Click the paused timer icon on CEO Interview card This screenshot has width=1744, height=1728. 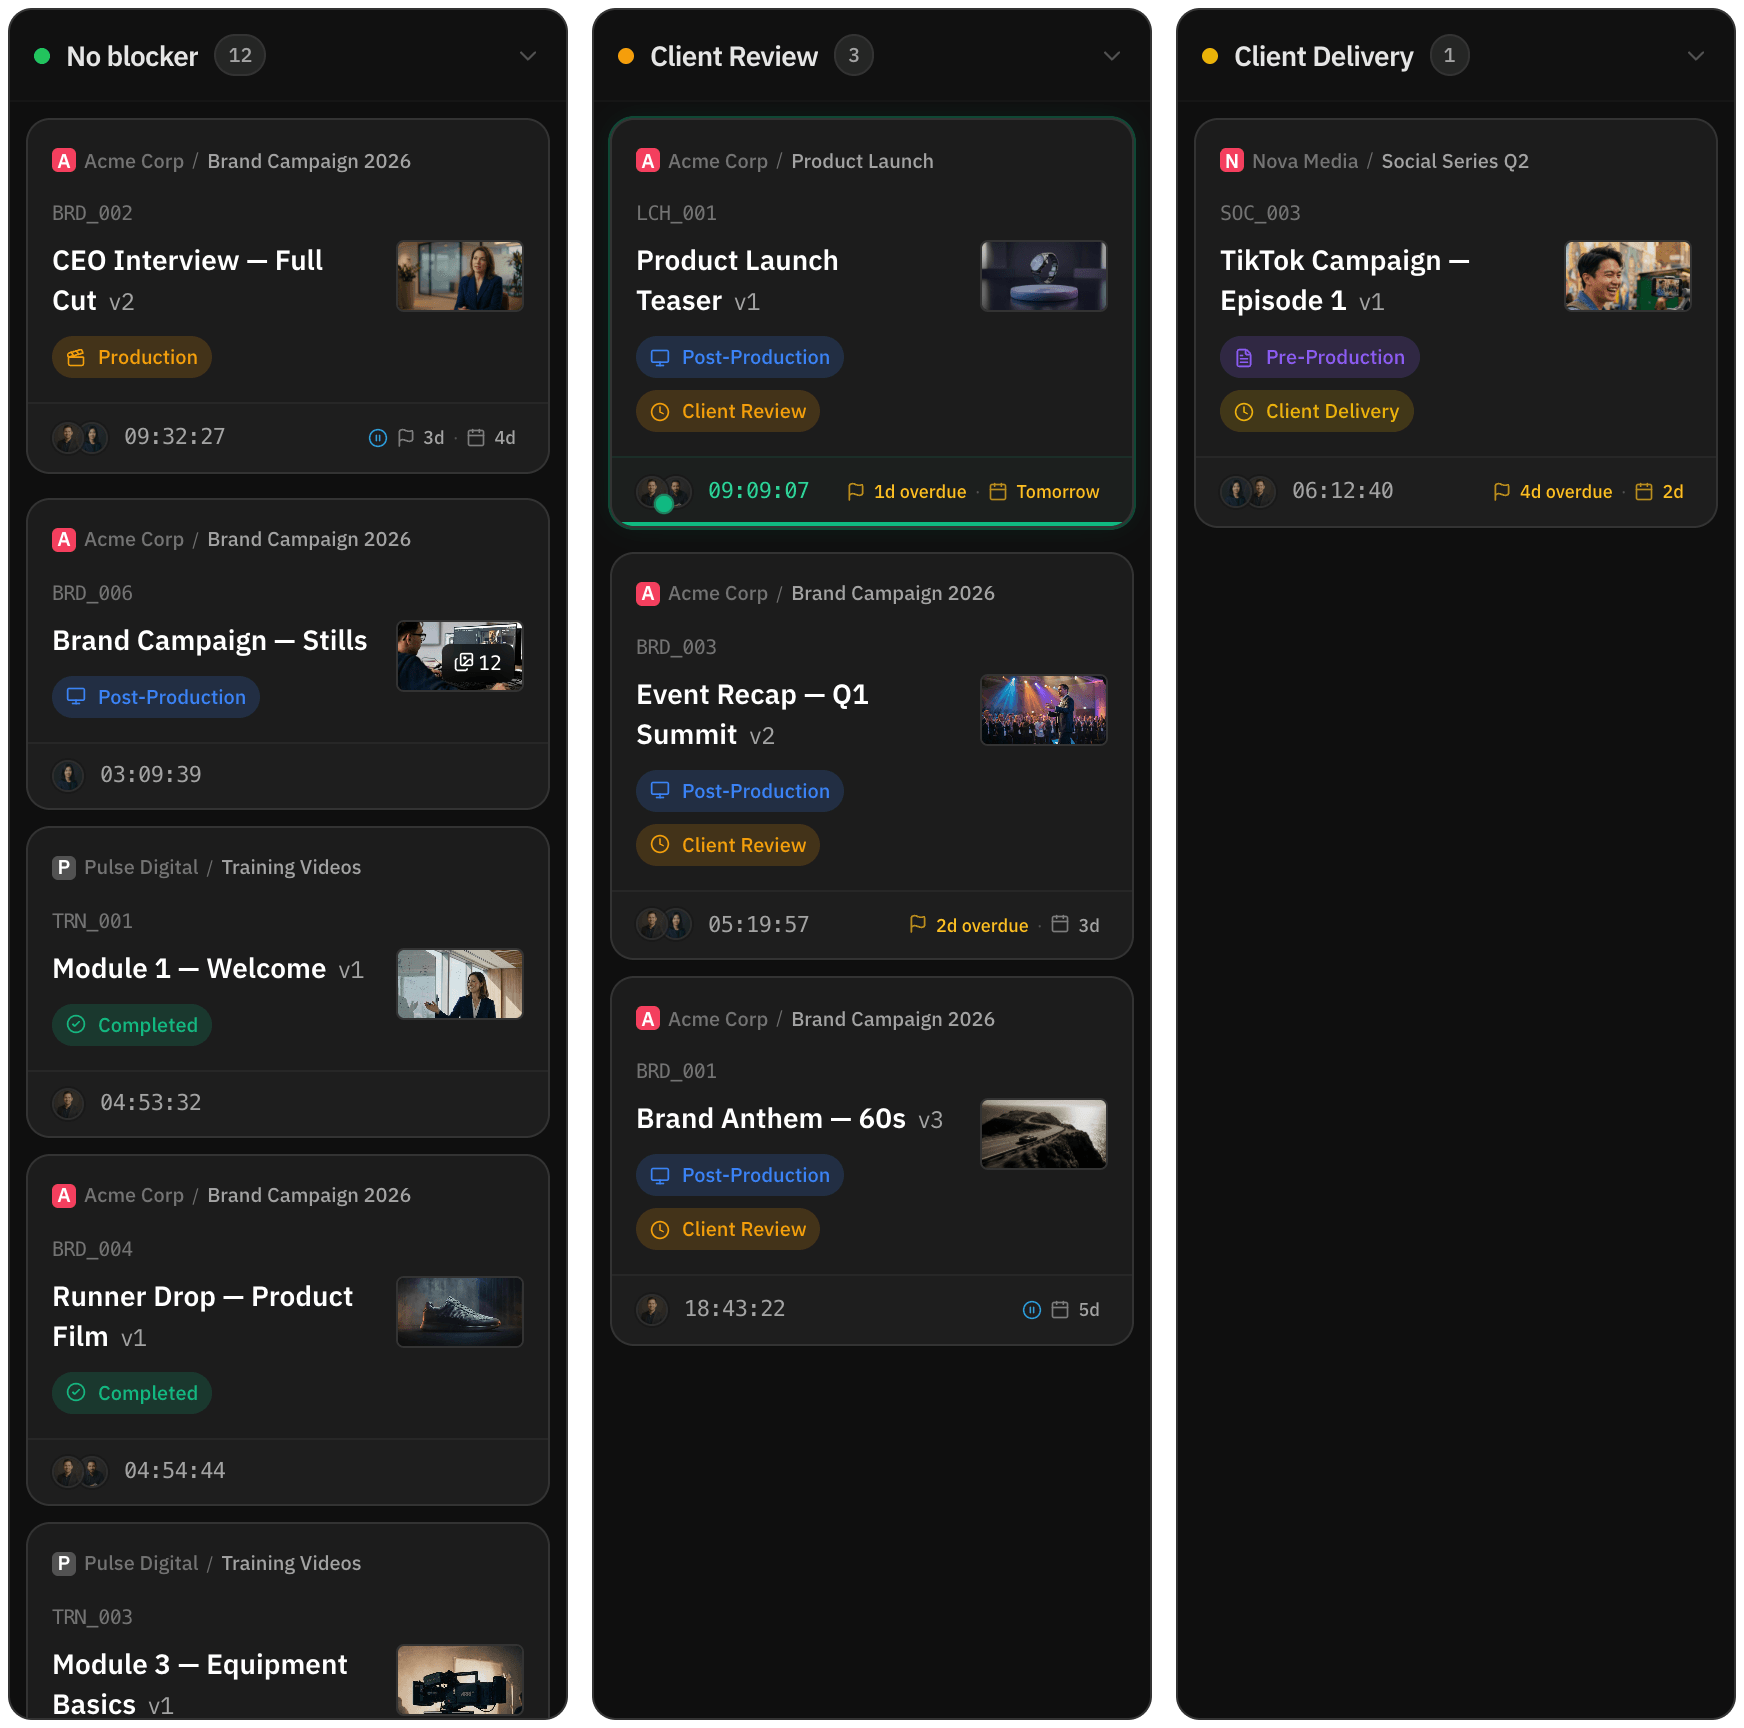click(378, 438)
